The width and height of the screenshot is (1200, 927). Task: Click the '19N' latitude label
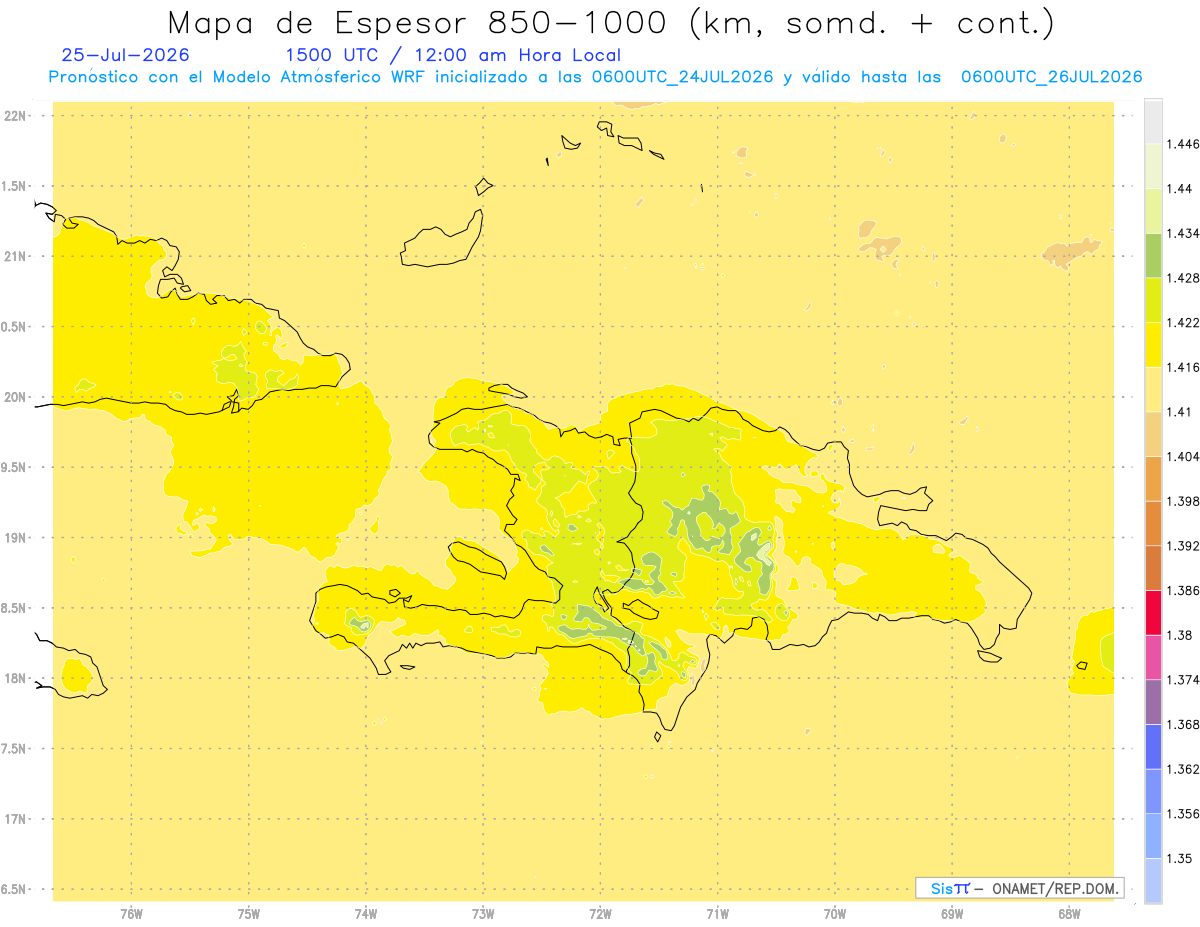tap(16, 538)
